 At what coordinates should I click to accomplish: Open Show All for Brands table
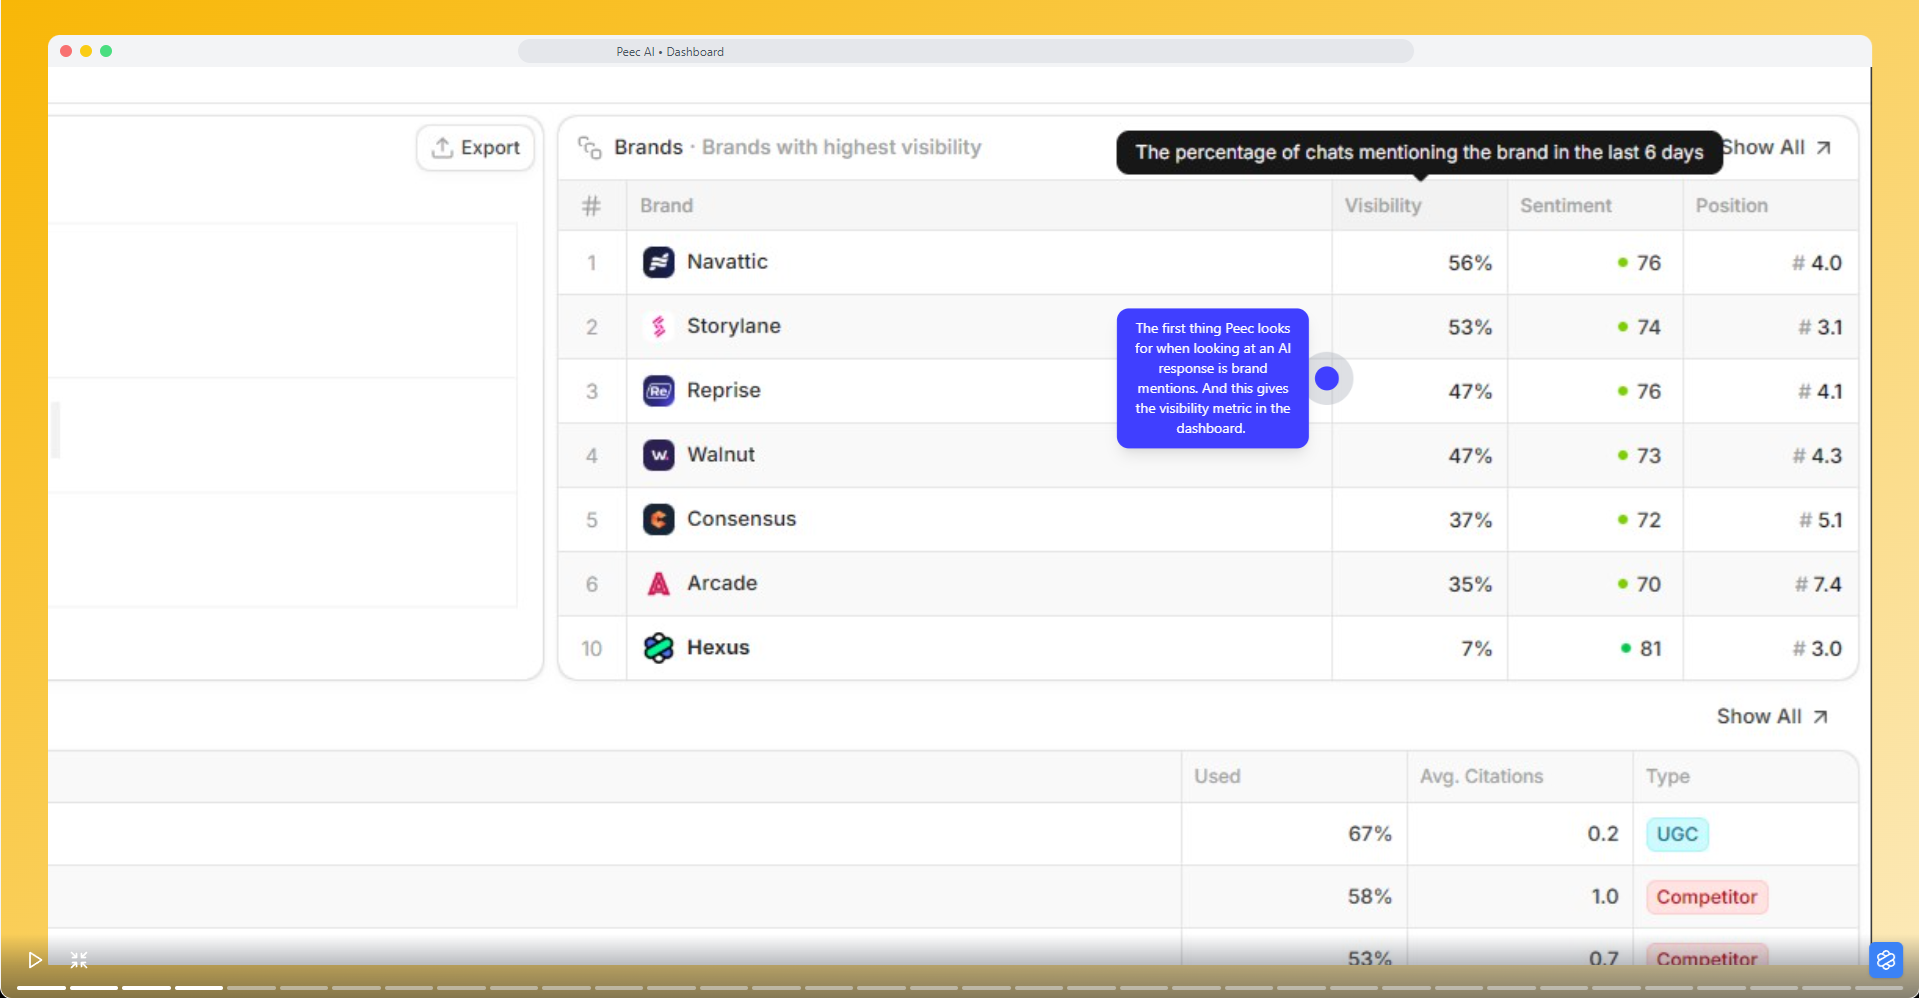click(1776, 148)
